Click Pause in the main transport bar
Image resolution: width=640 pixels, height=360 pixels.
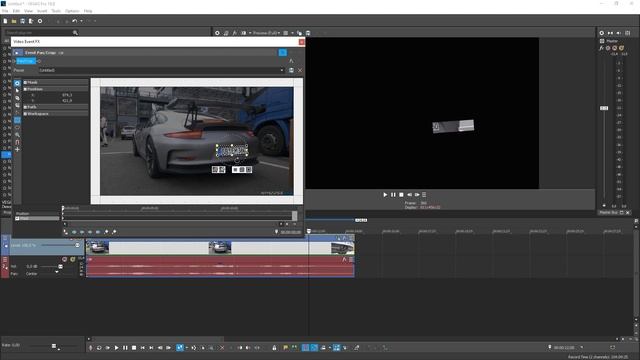click(125, 348)
